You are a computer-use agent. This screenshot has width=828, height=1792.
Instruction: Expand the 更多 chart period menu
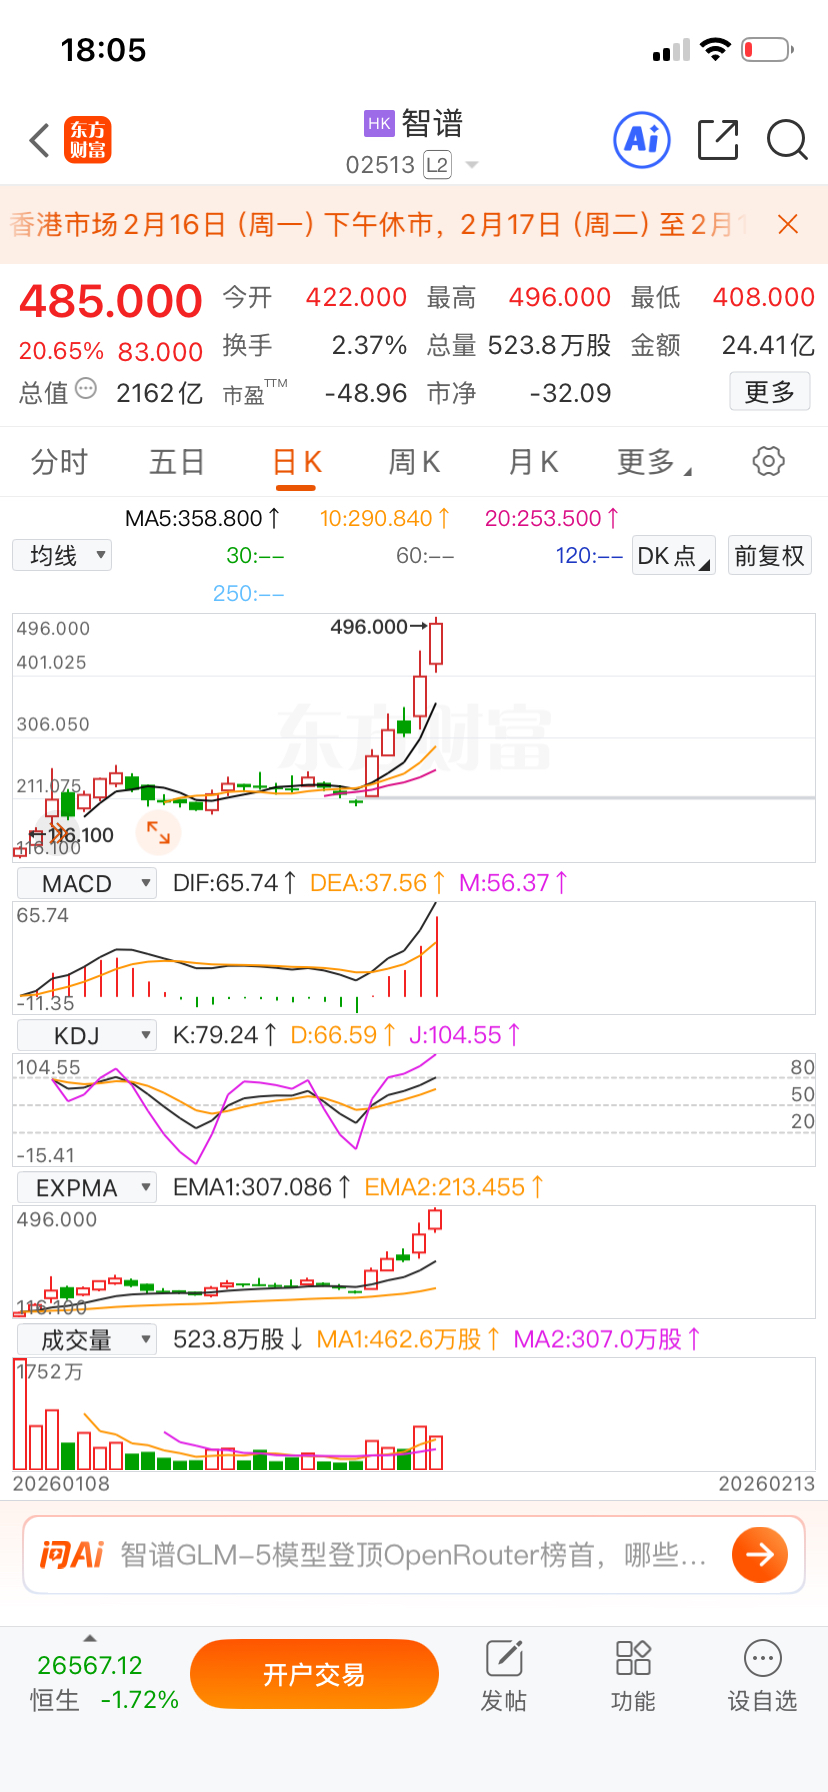click(x=654, y=462)
